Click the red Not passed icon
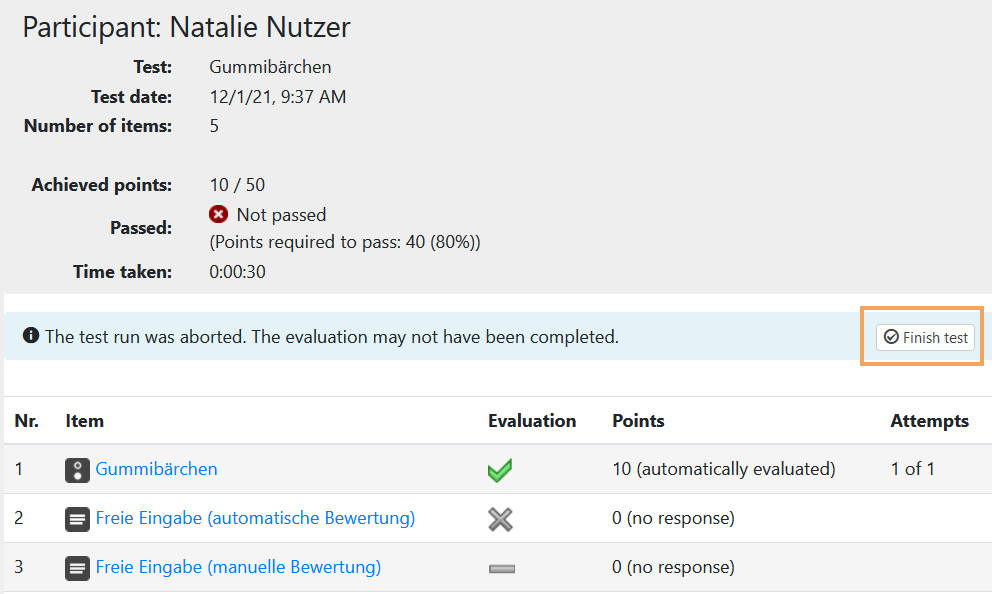The image size is (992, 594). coord(219,215)
